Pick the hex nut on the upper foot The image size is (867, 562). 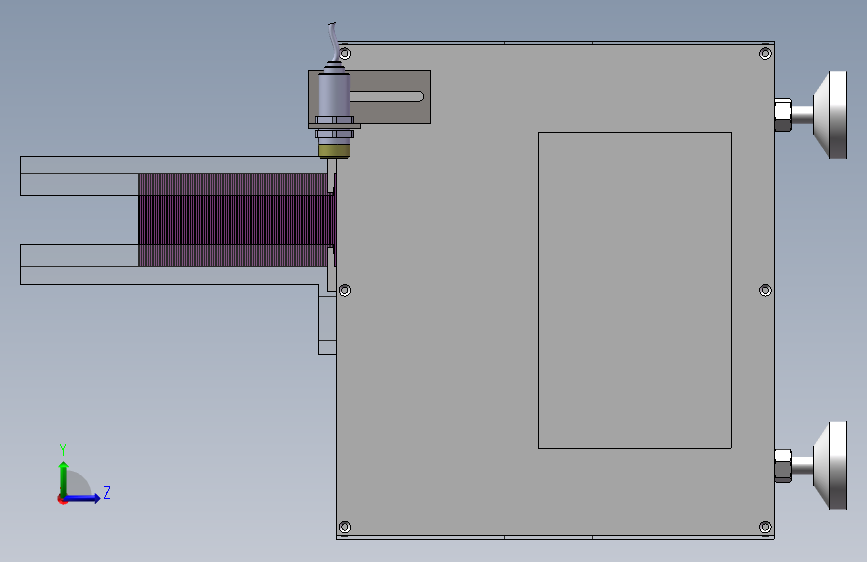tap(783, 115)
